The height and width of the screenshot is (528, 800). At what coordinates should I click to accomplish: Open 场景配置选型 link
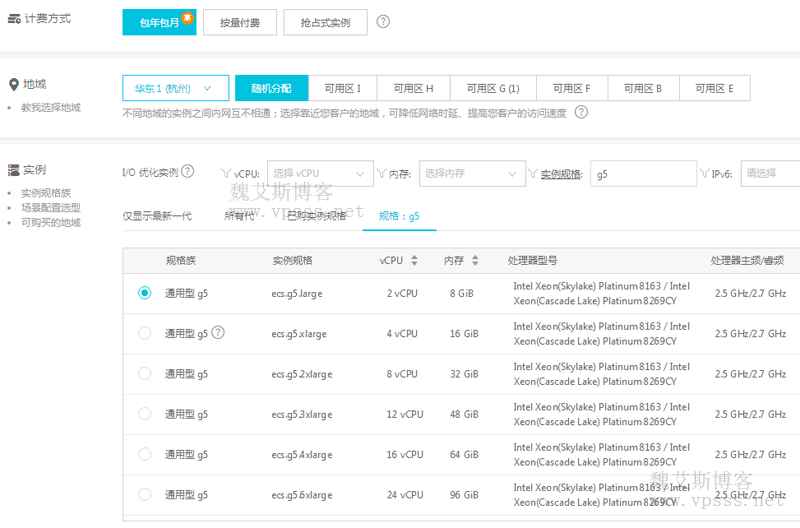(51, 208)
